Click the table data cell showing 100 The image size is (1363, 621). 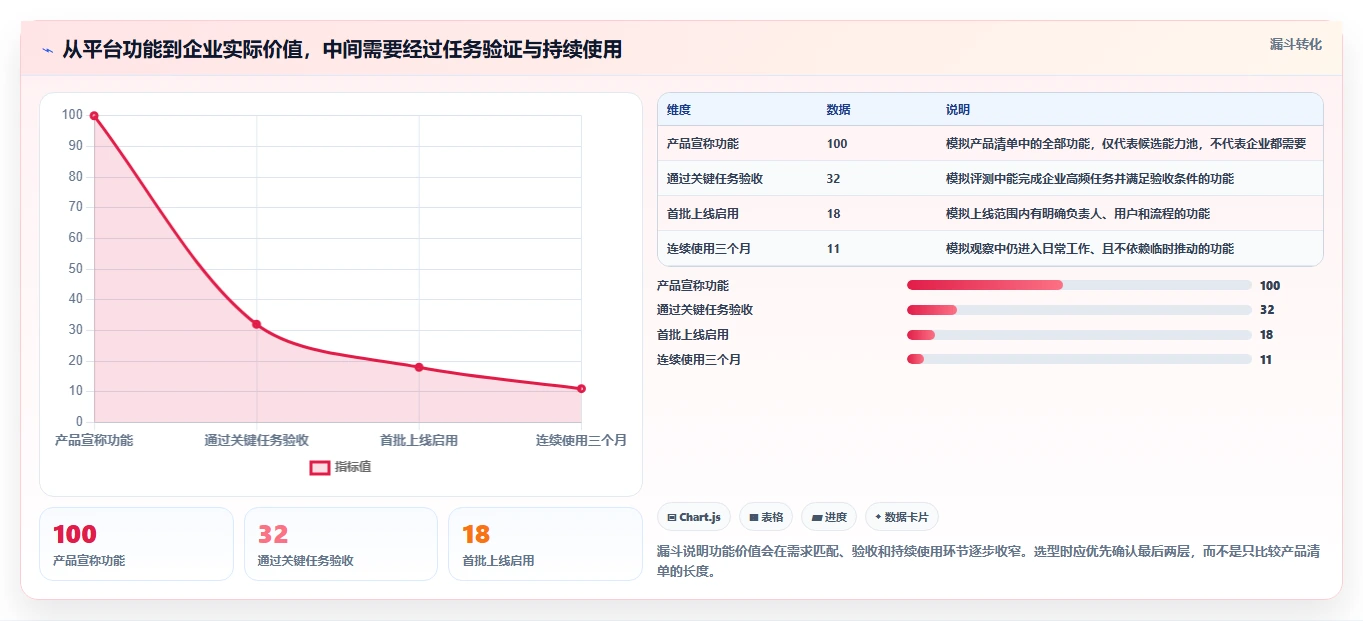point(837,144)
